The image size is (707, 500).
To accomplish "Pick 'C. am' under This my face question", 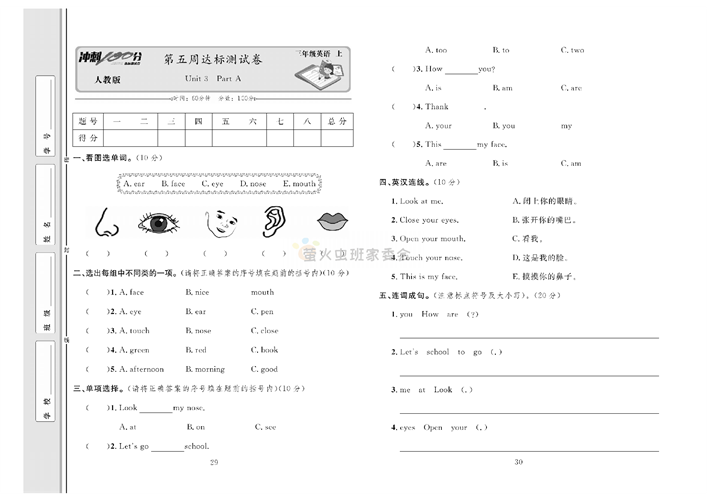I will tap(571, 163).
